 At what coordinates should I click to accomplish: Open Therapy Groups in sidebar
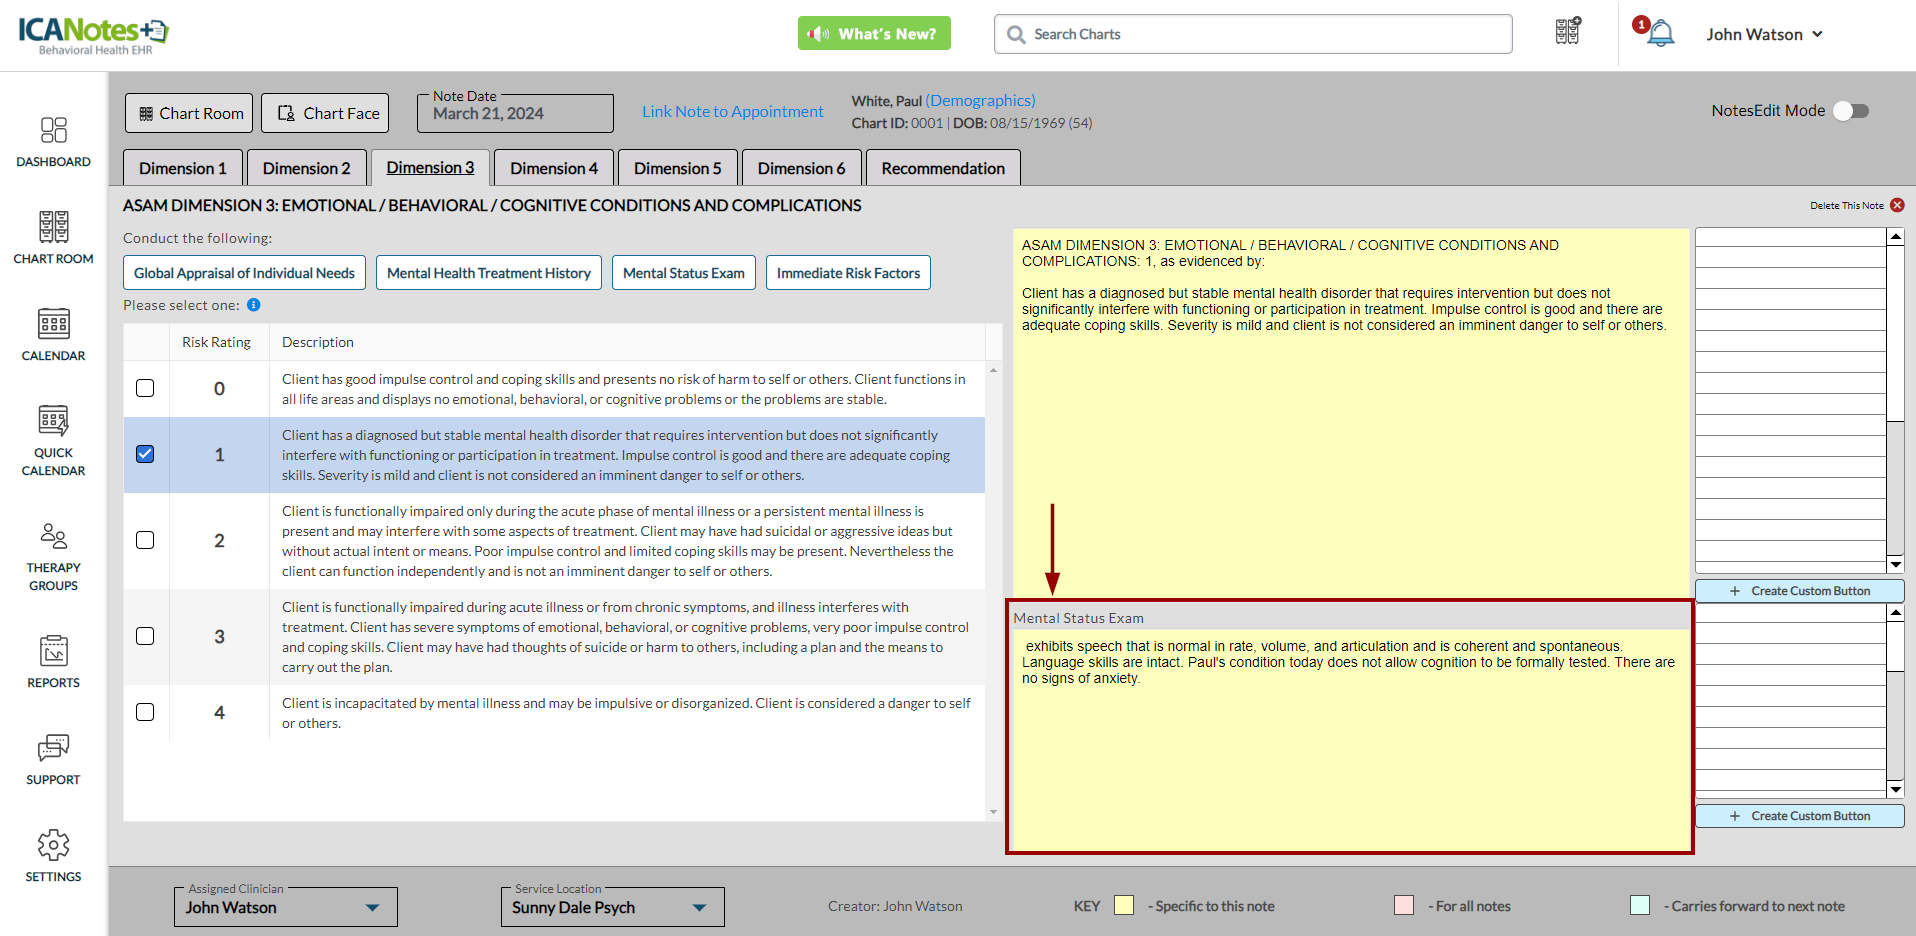[x=53, y=557]
